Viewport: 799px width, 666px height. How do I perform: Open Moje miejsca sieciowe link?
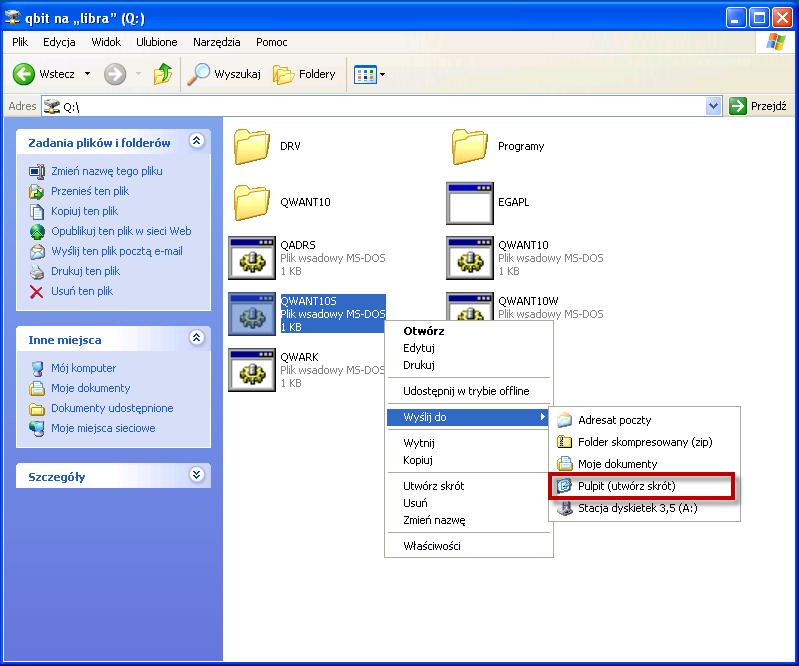tap(103, 428)
